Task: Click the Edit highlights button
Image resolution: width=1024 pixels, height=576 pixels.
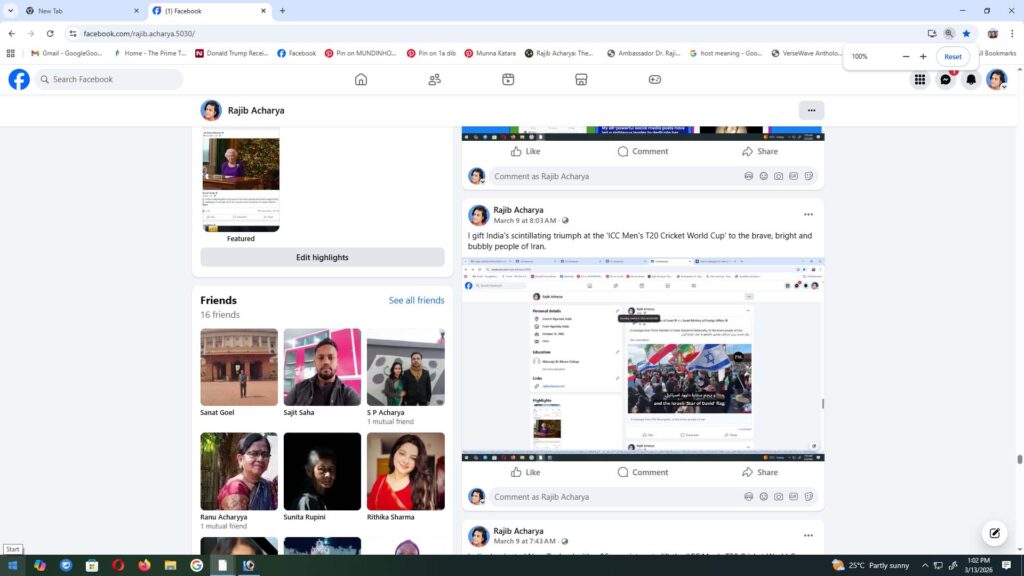Action: pos(322,257)
